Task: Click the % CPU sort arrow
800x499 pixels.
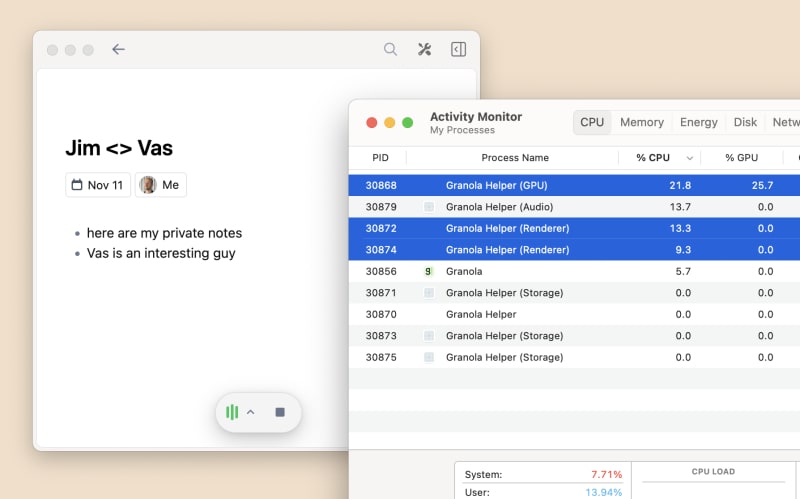Action: point(689,158)
